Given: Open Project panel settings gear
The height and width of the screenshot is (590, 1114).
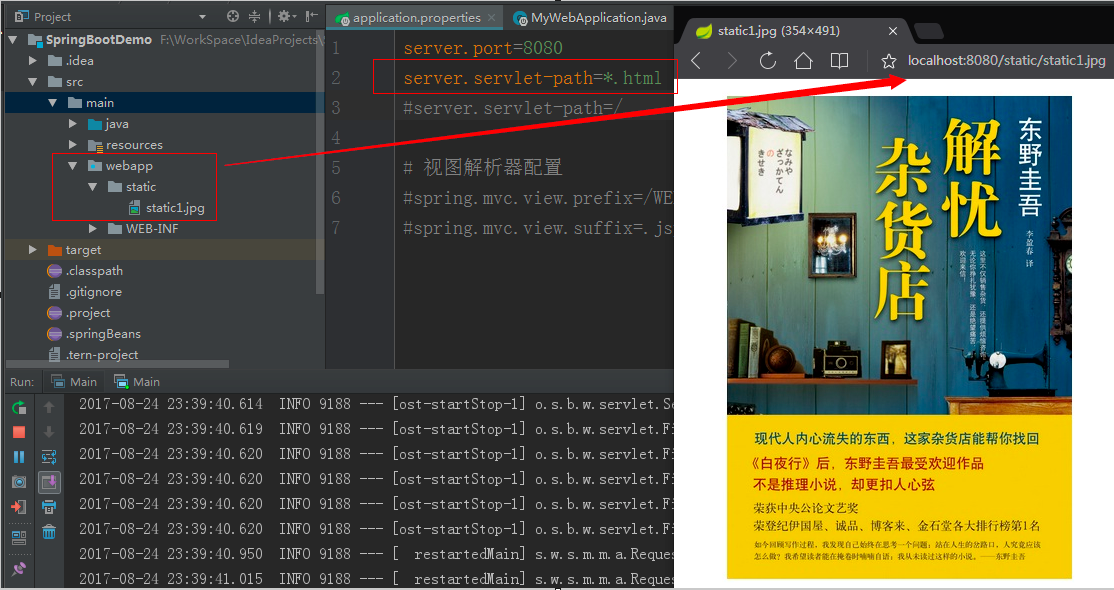Looking at the screenshot, I should pyautogui.click(x=286, y=16).
